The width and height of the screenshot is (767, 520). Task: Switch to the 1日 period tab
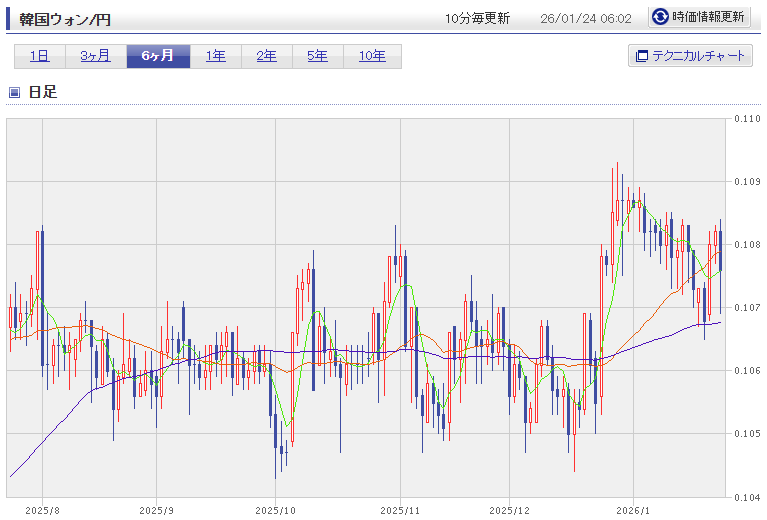tap(40, 56)
